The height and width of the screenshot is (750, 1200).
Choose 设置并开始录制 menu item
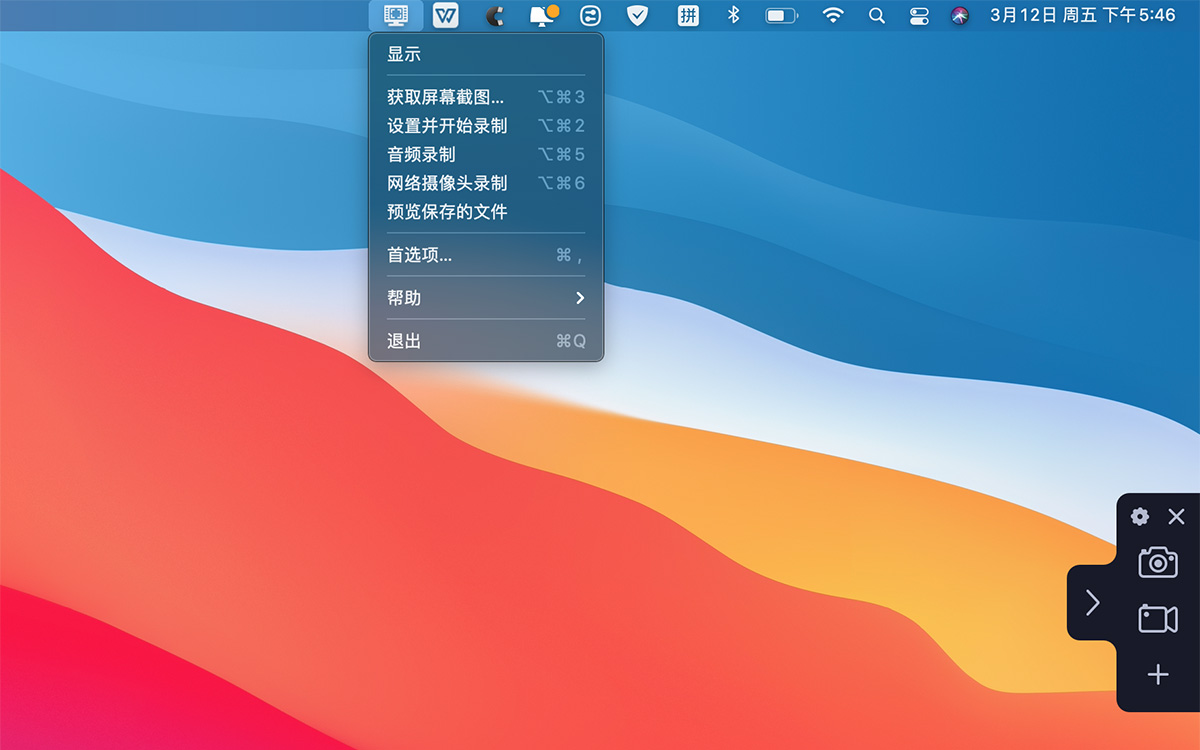[x=486, y=126]
